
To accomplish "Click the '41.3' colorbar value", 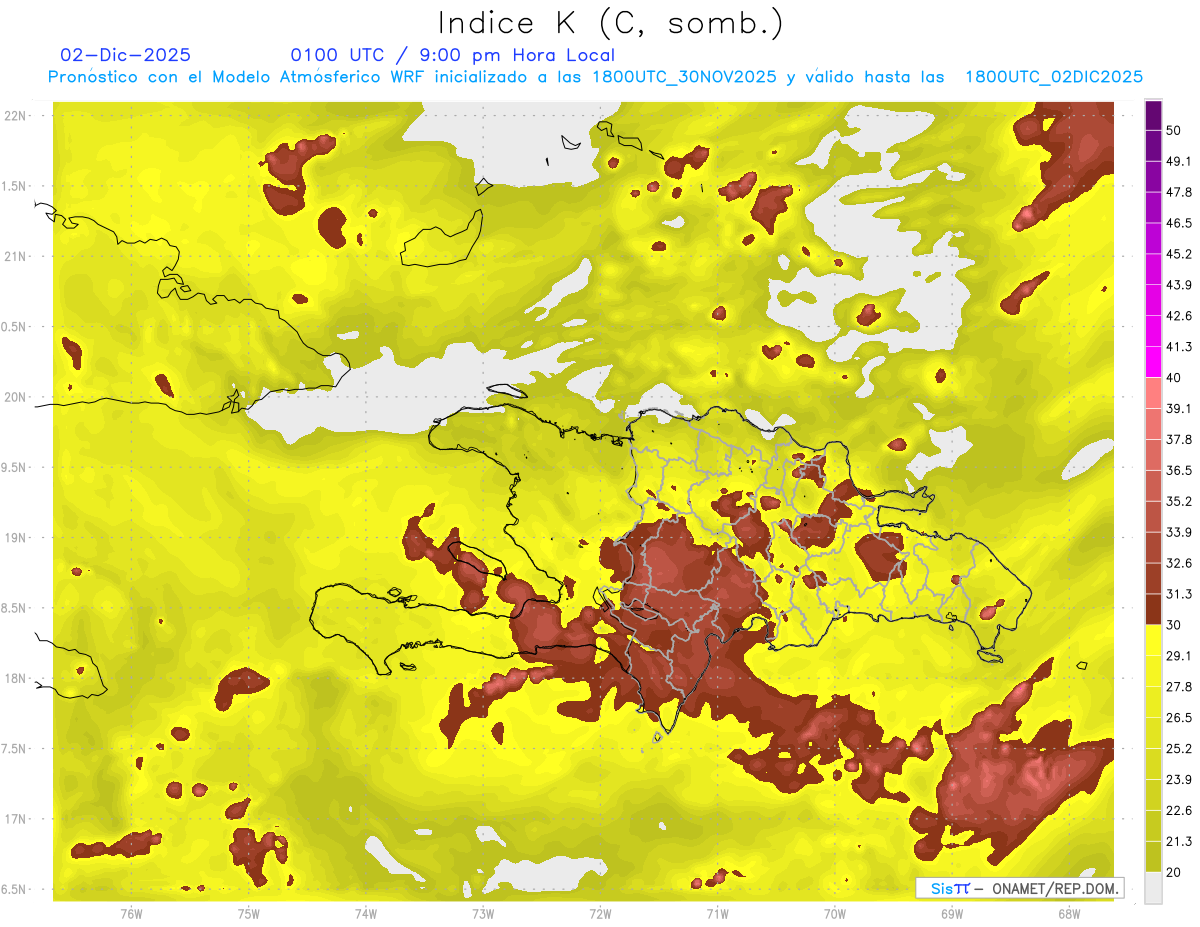I will [1179, 347].
